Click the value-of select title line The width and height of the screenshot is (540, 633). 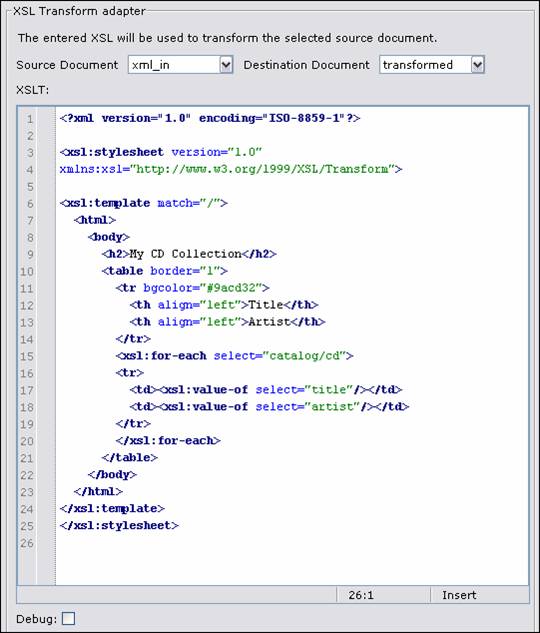click(266, 390)
